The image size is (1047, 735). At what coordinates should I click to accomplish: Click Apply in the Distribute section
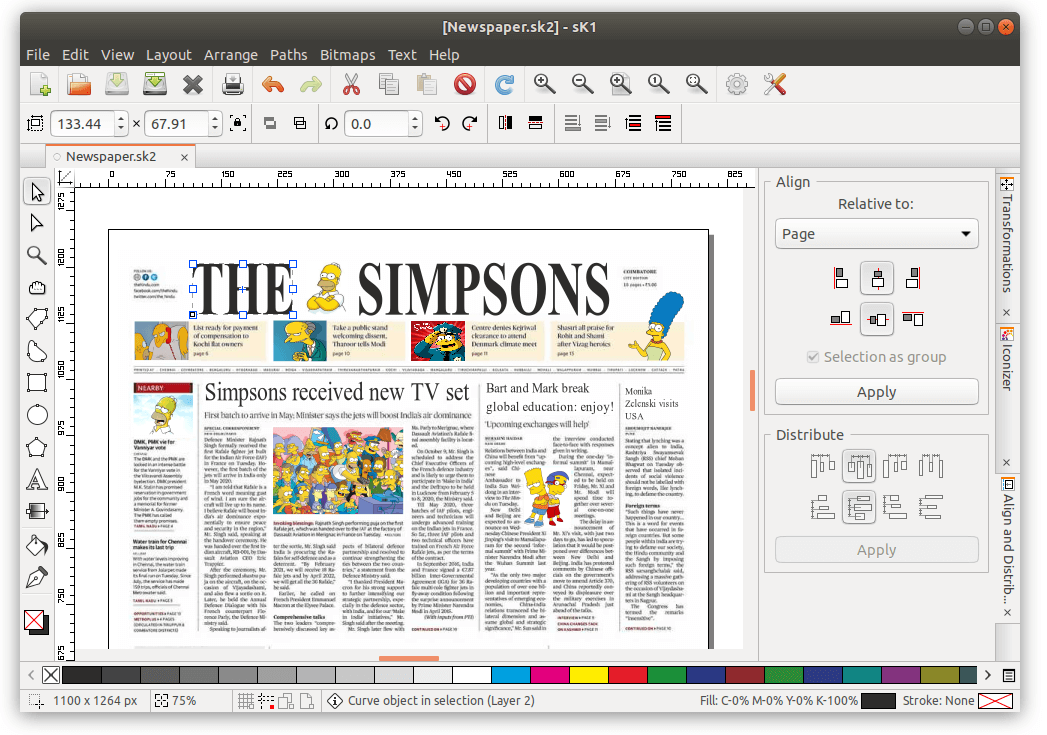click(877, 550)
